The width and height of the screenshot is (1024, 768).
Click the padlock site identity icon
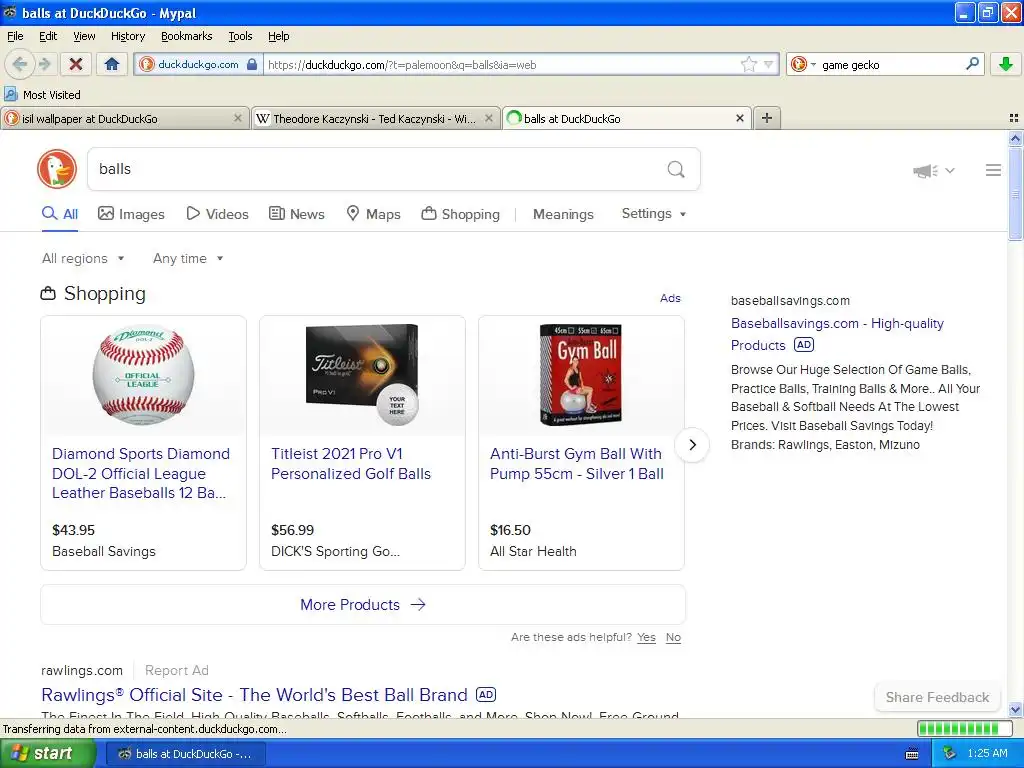tap(252, 64)
